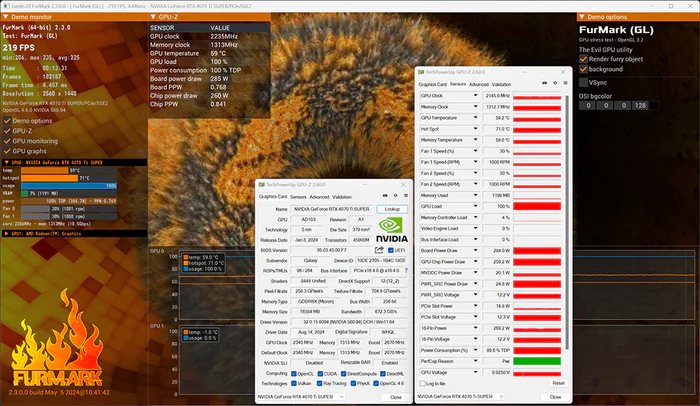Uncheck the background option
Viewport: 700px width, 406px height.
(583, 69)
